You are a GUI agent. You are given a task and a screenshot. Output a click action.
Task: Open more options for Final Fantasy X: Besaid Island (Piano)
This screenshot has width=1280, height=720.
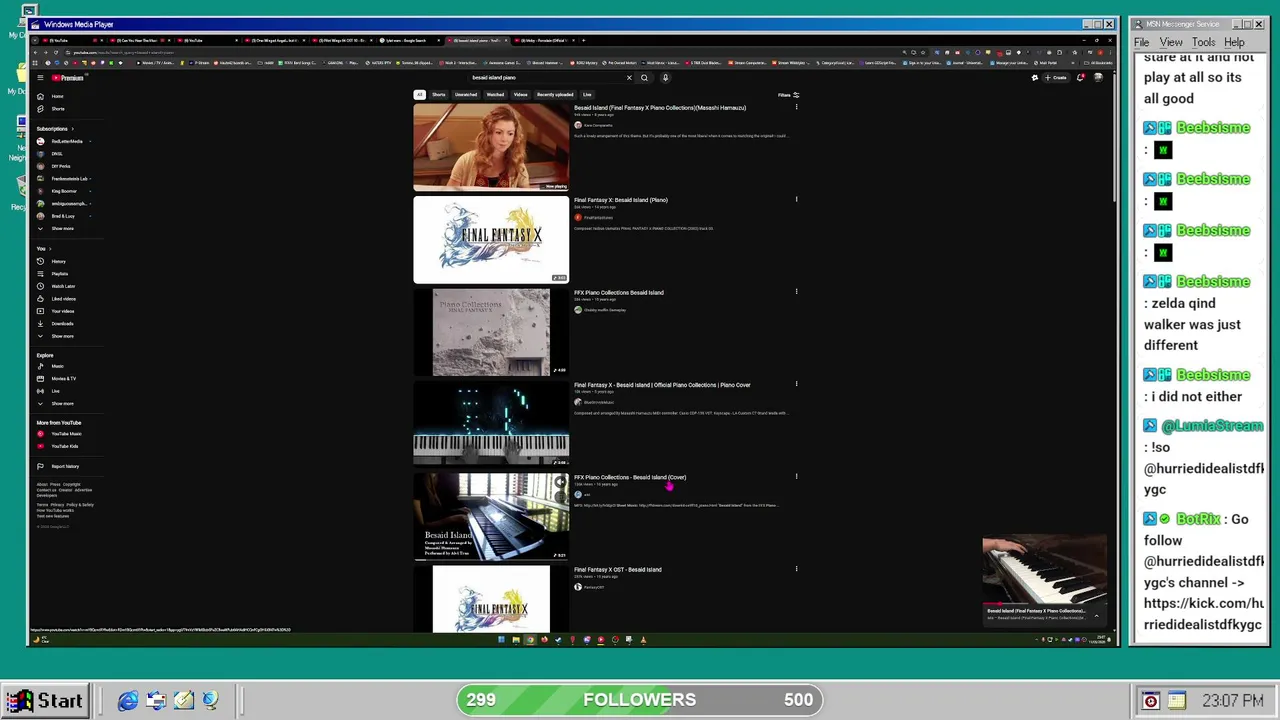[796, 199]
